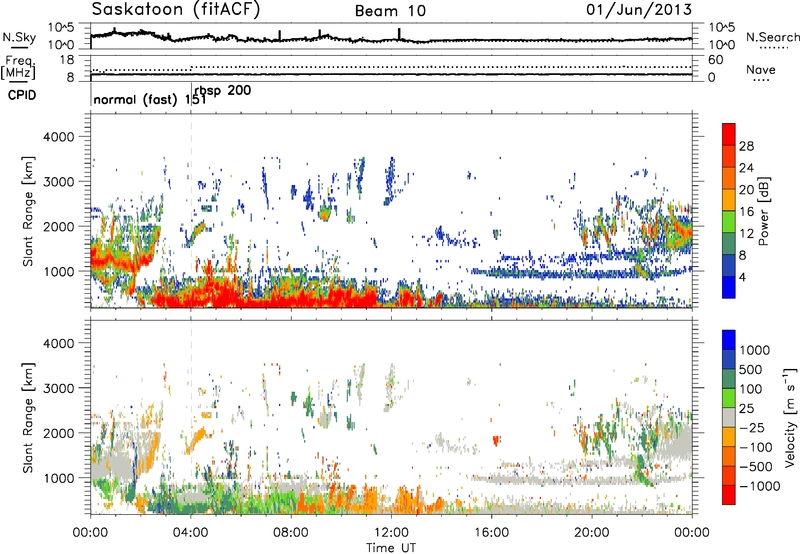
Task: Click the Velocity [m s-1] colorbar title
Action: [x=790, y=417]
